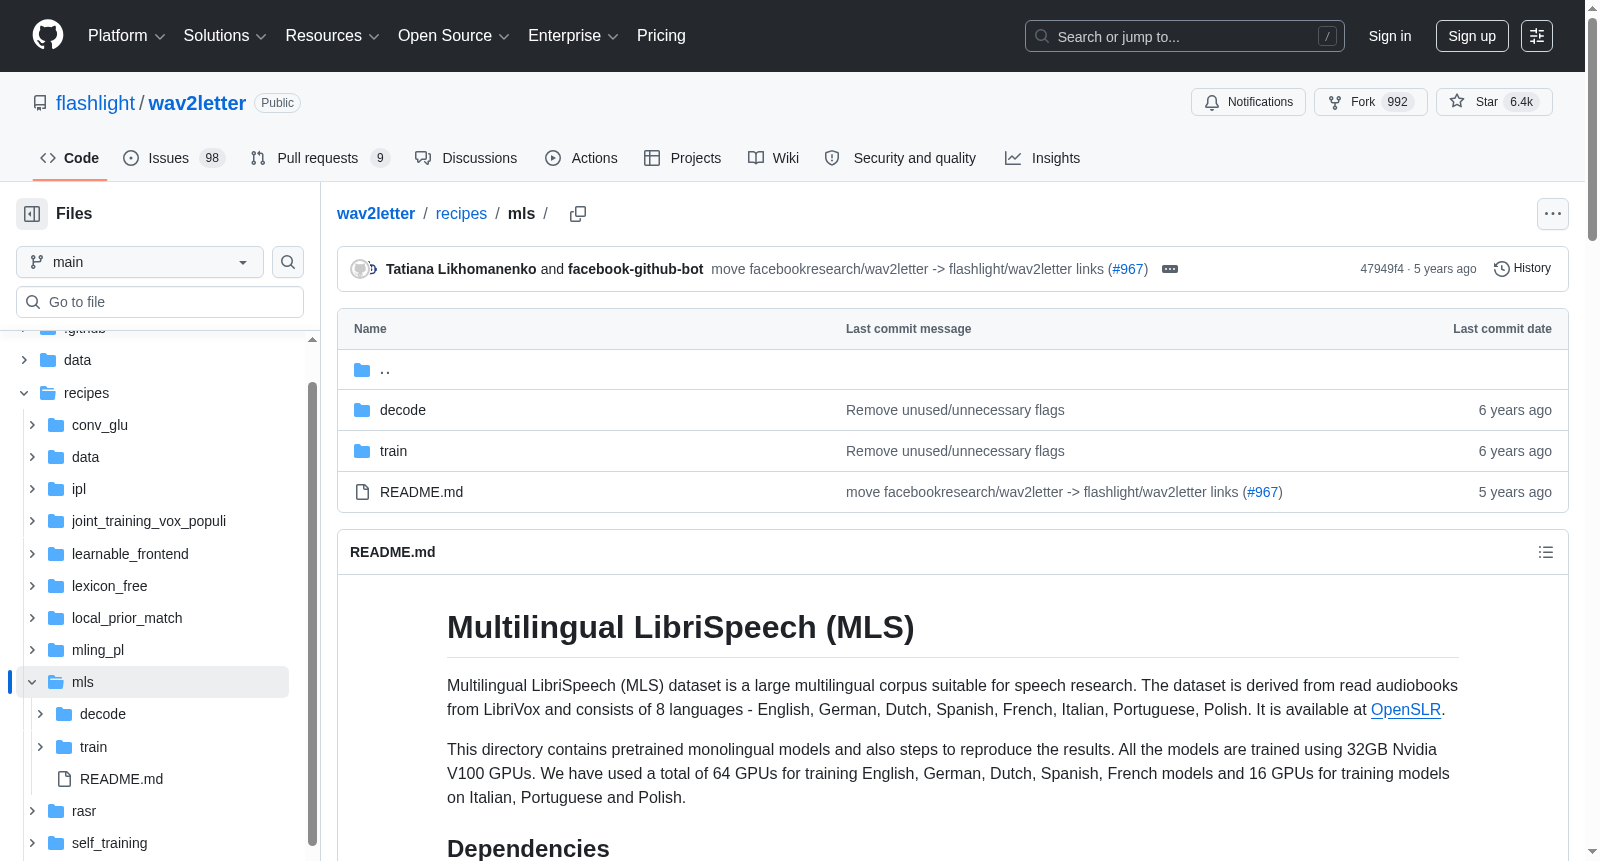
Task: Open the train folder in file table
Action: (x=393, y=451)
